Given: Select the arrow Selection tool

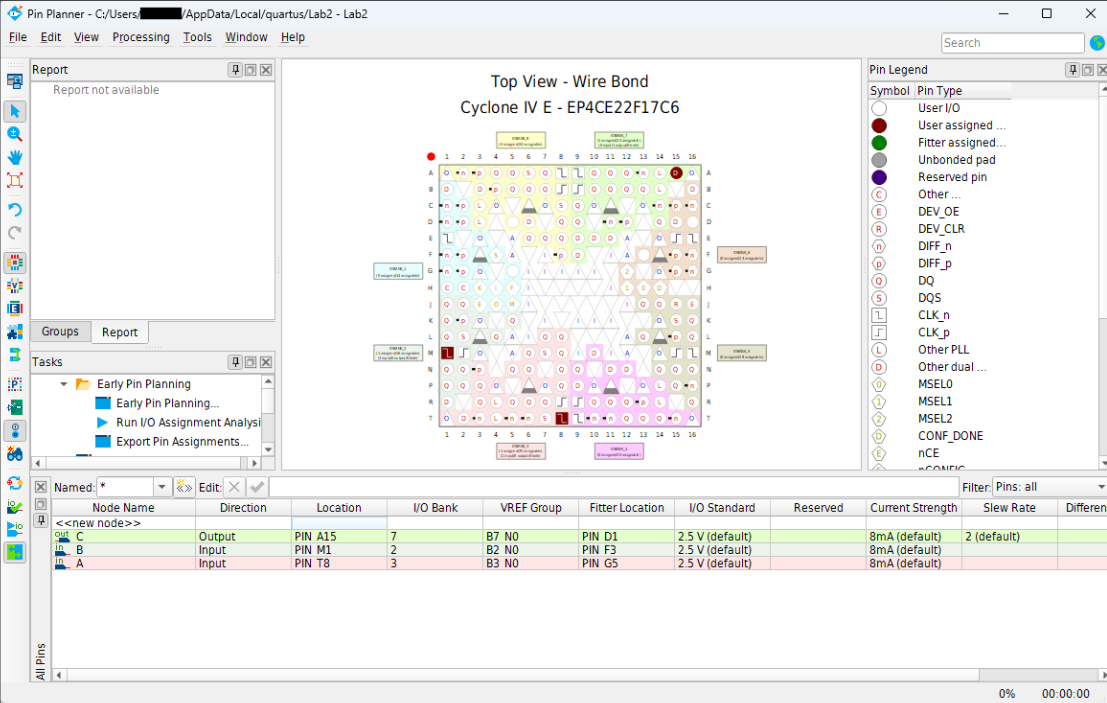Looking at the screenshot, I should click(x=15, y=111).
